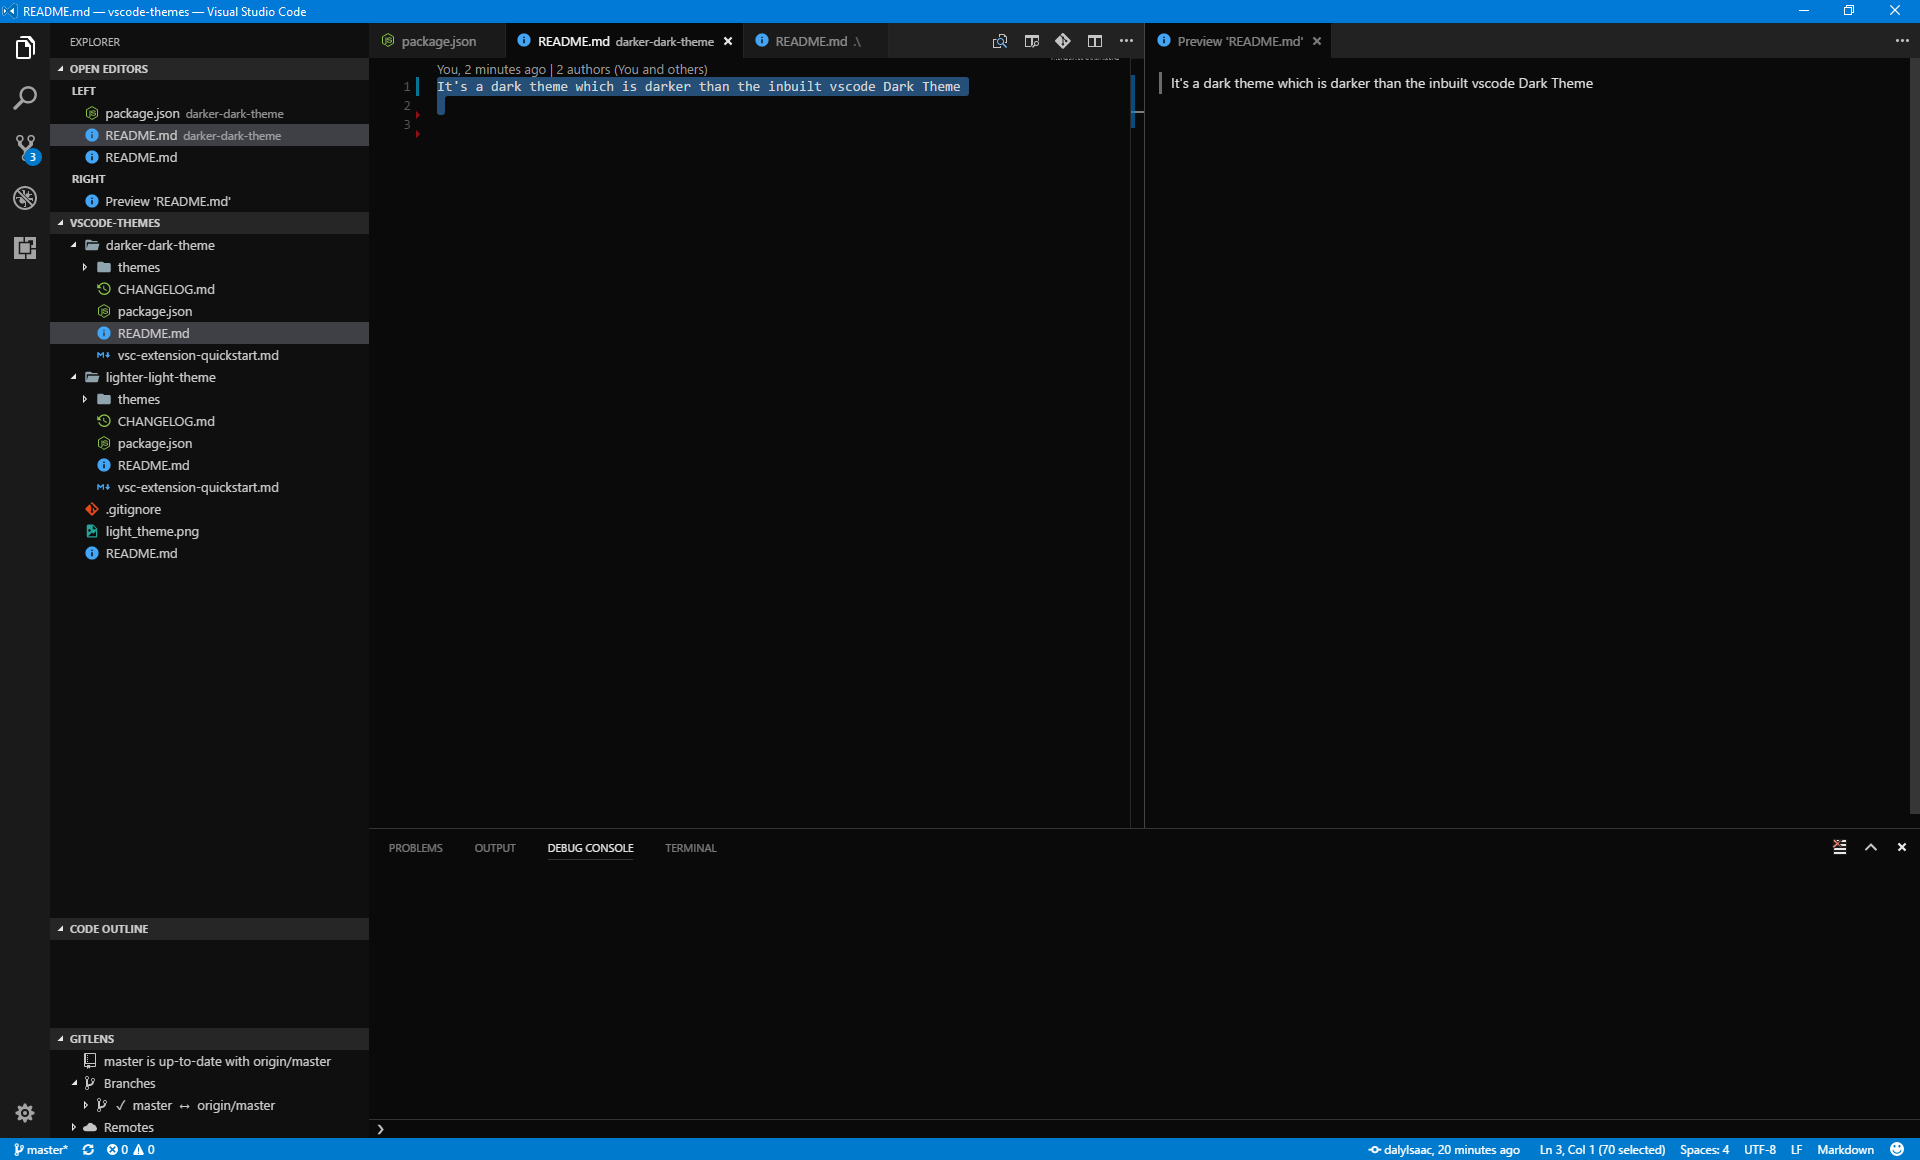The image size is (1920, 1160).
Task: Click the Open Changes icon in editor toolbar
Action: point(999,41)
